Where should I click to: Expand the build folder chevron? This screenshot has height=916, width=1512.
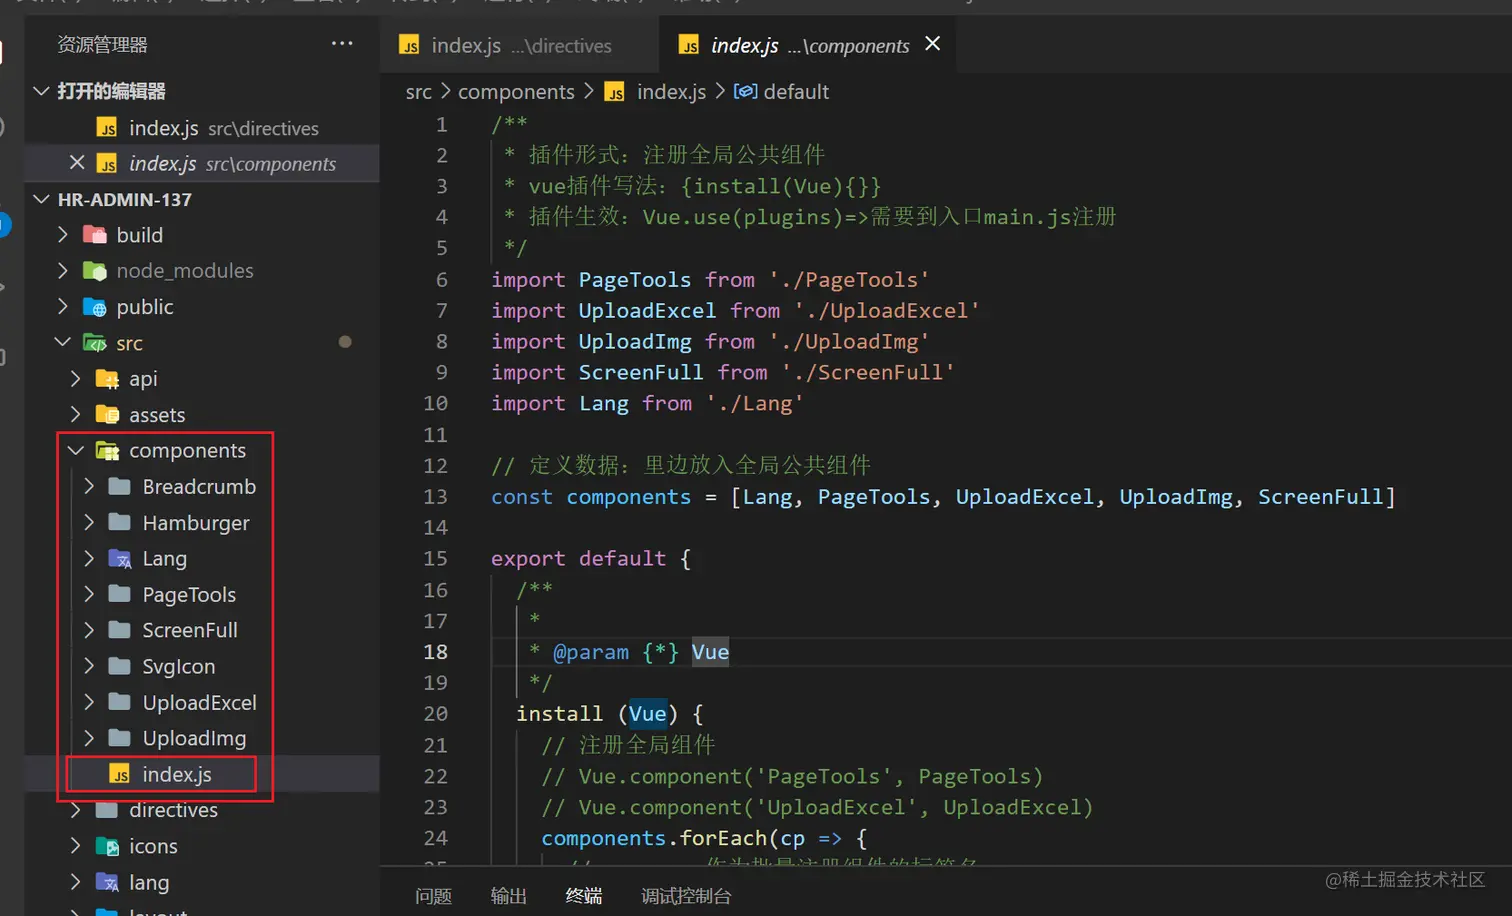click(63, 235)
